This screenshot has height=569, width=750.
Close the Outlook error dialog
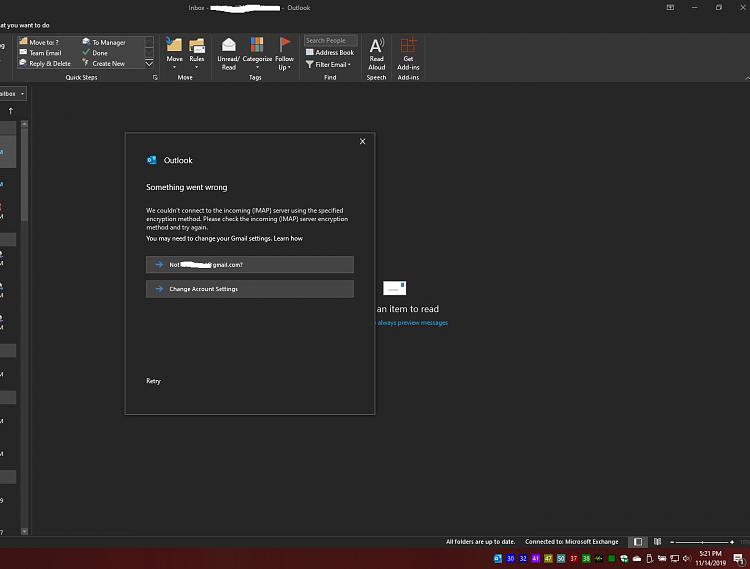tap(363, 141)
